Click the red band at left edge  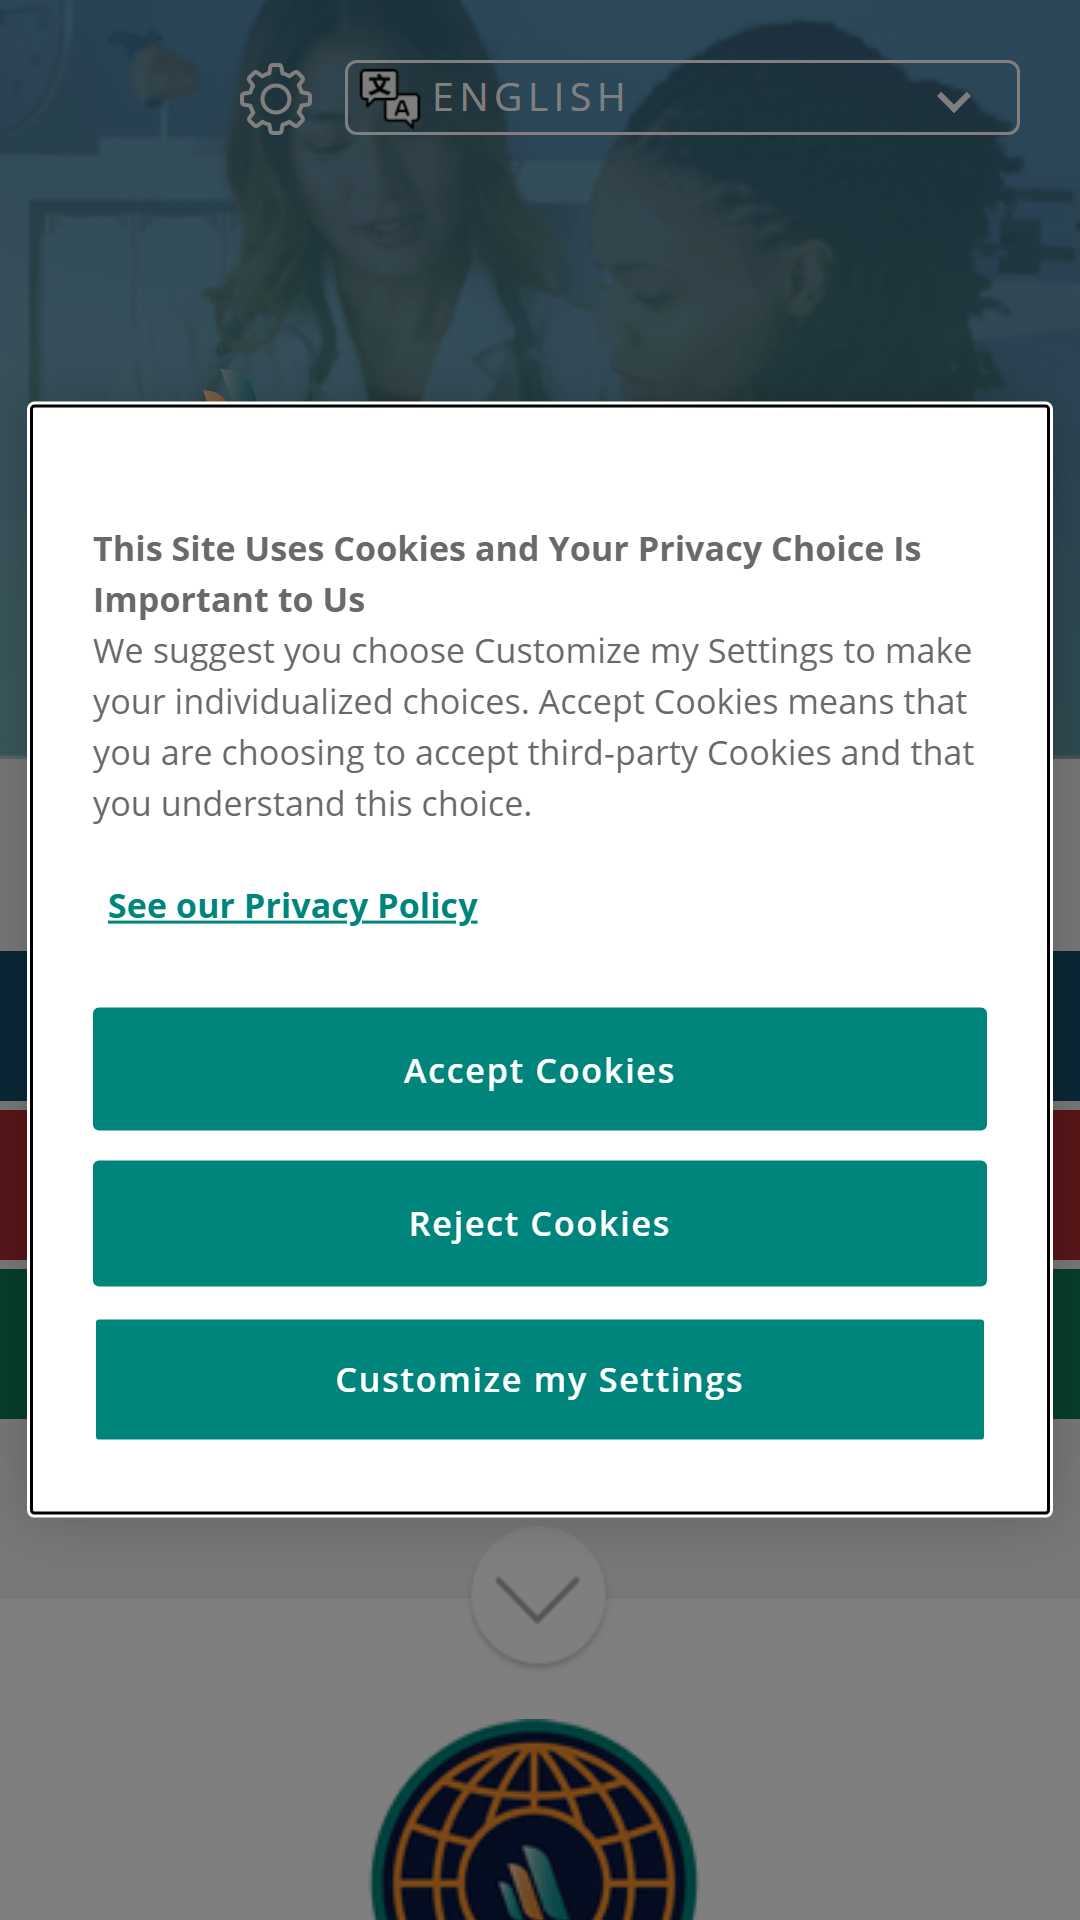coord(13,1184)
